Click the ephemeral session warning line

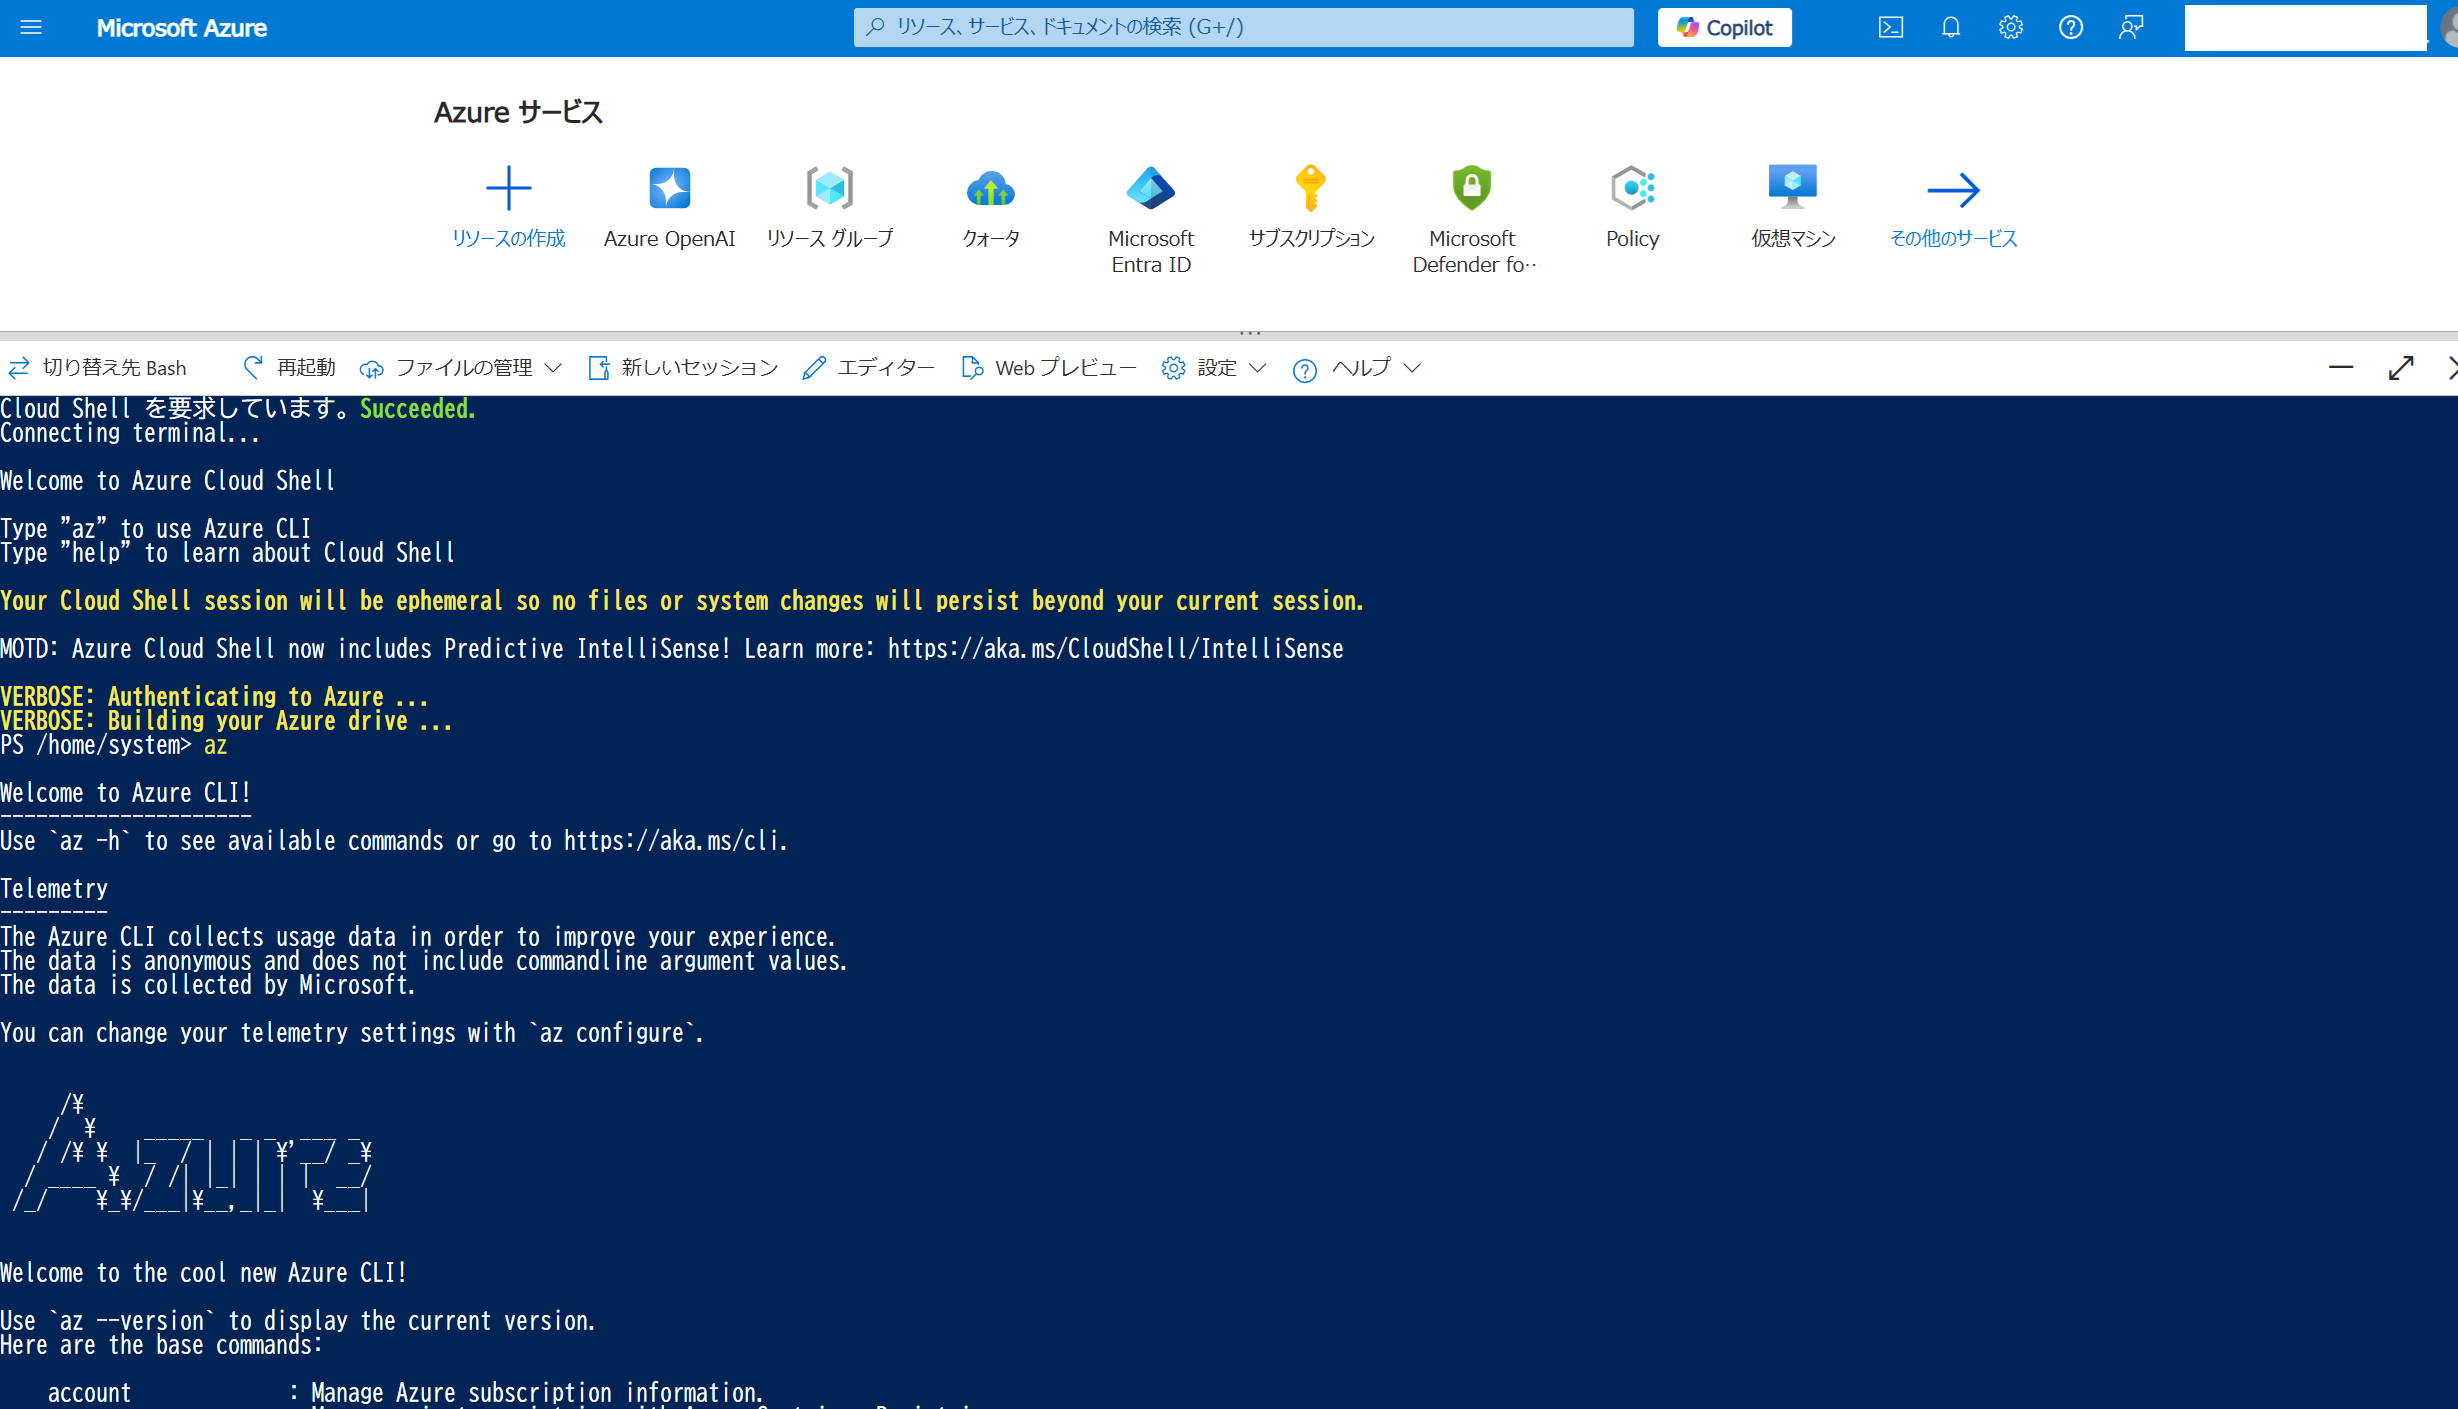point(682,601)
